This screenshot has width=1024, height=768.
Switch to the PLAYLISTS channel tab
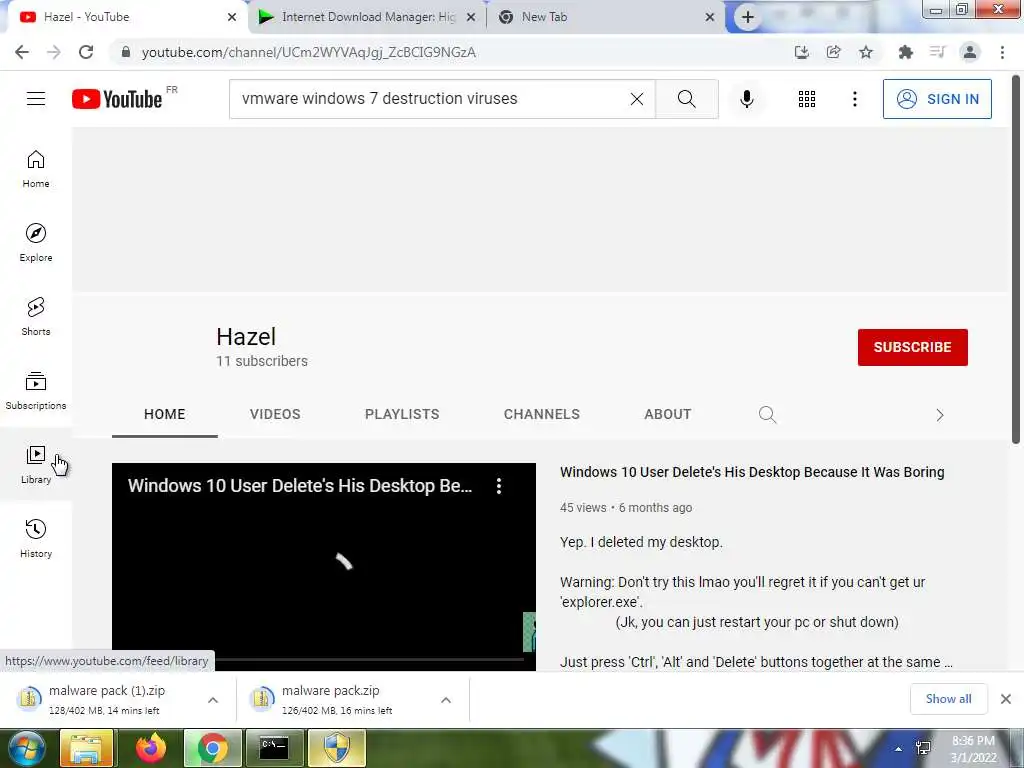402,415
